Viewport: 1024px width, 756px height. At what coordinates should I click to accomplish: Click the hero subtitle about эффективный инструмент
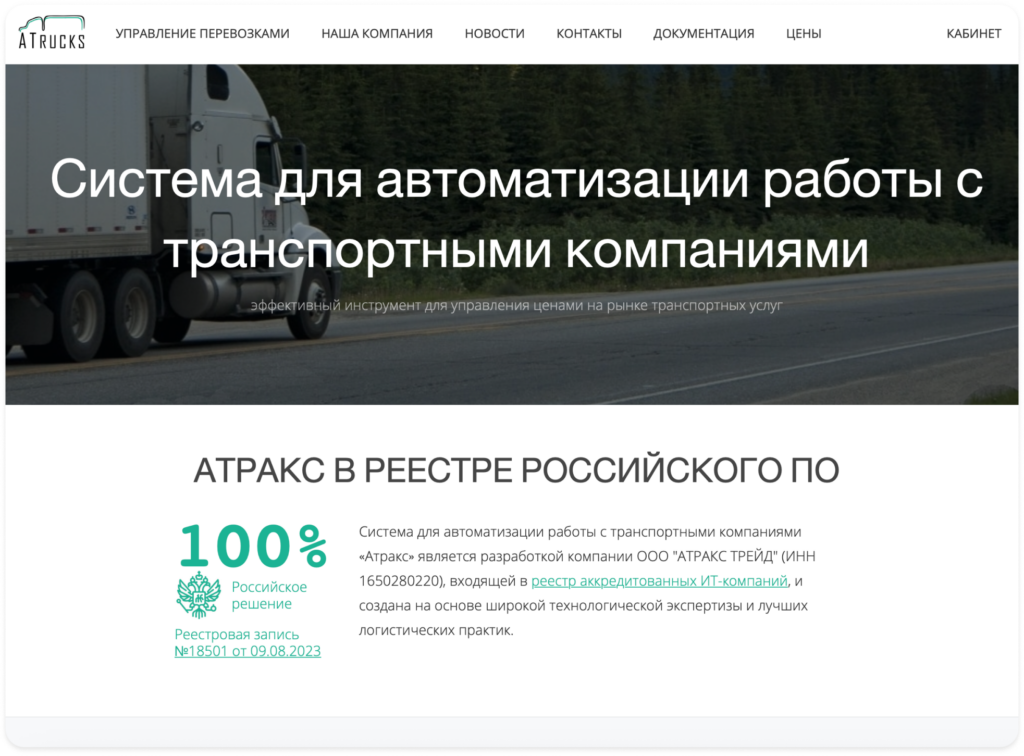click(516, 305)
